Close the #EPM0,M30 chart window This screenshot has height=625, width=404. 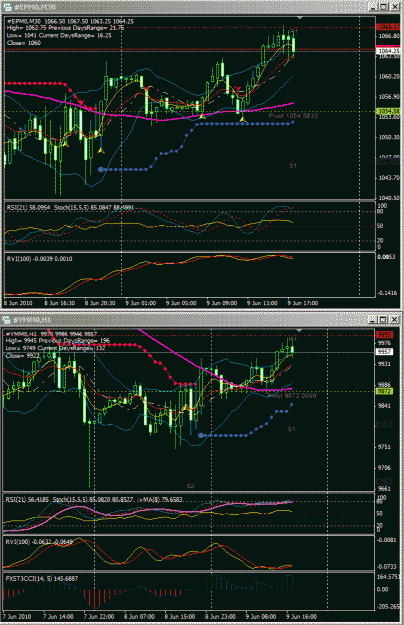point(394,7)
